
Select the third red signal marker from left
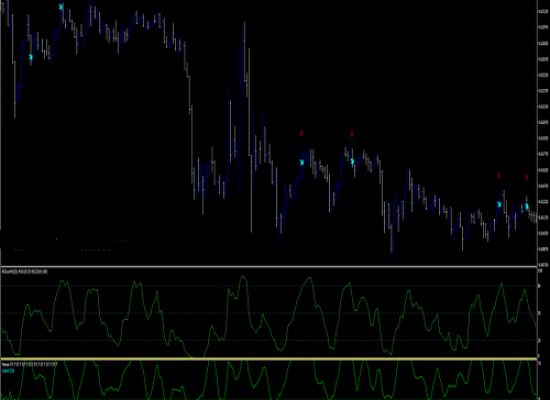point(499,175)
